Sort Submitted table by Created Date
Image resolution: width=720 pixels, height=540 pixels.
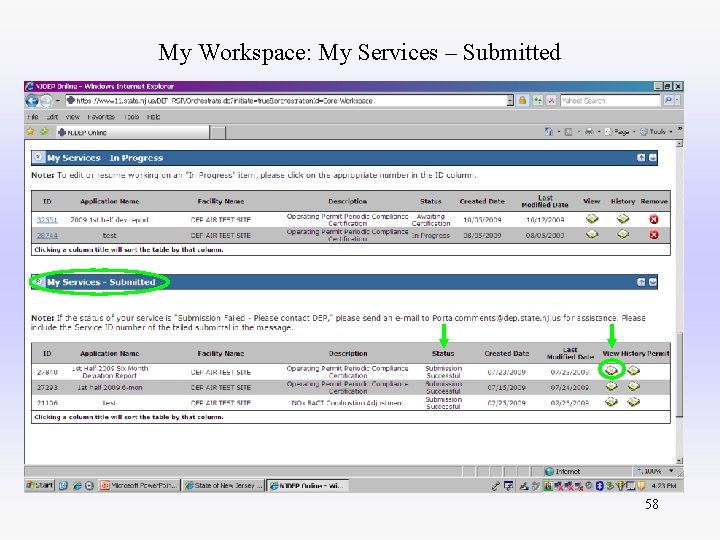click(x=507, y=353)
